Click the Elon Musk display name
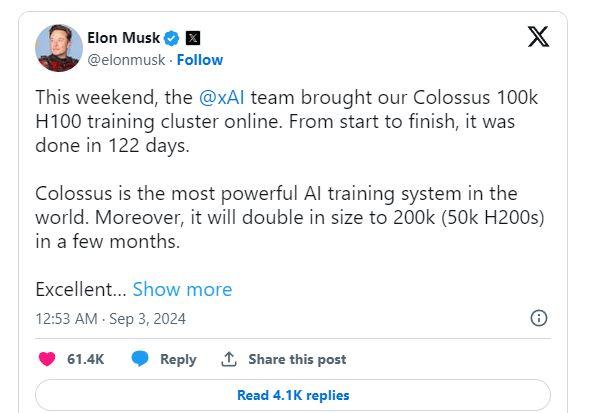The image size is (598, 413). 124,38
